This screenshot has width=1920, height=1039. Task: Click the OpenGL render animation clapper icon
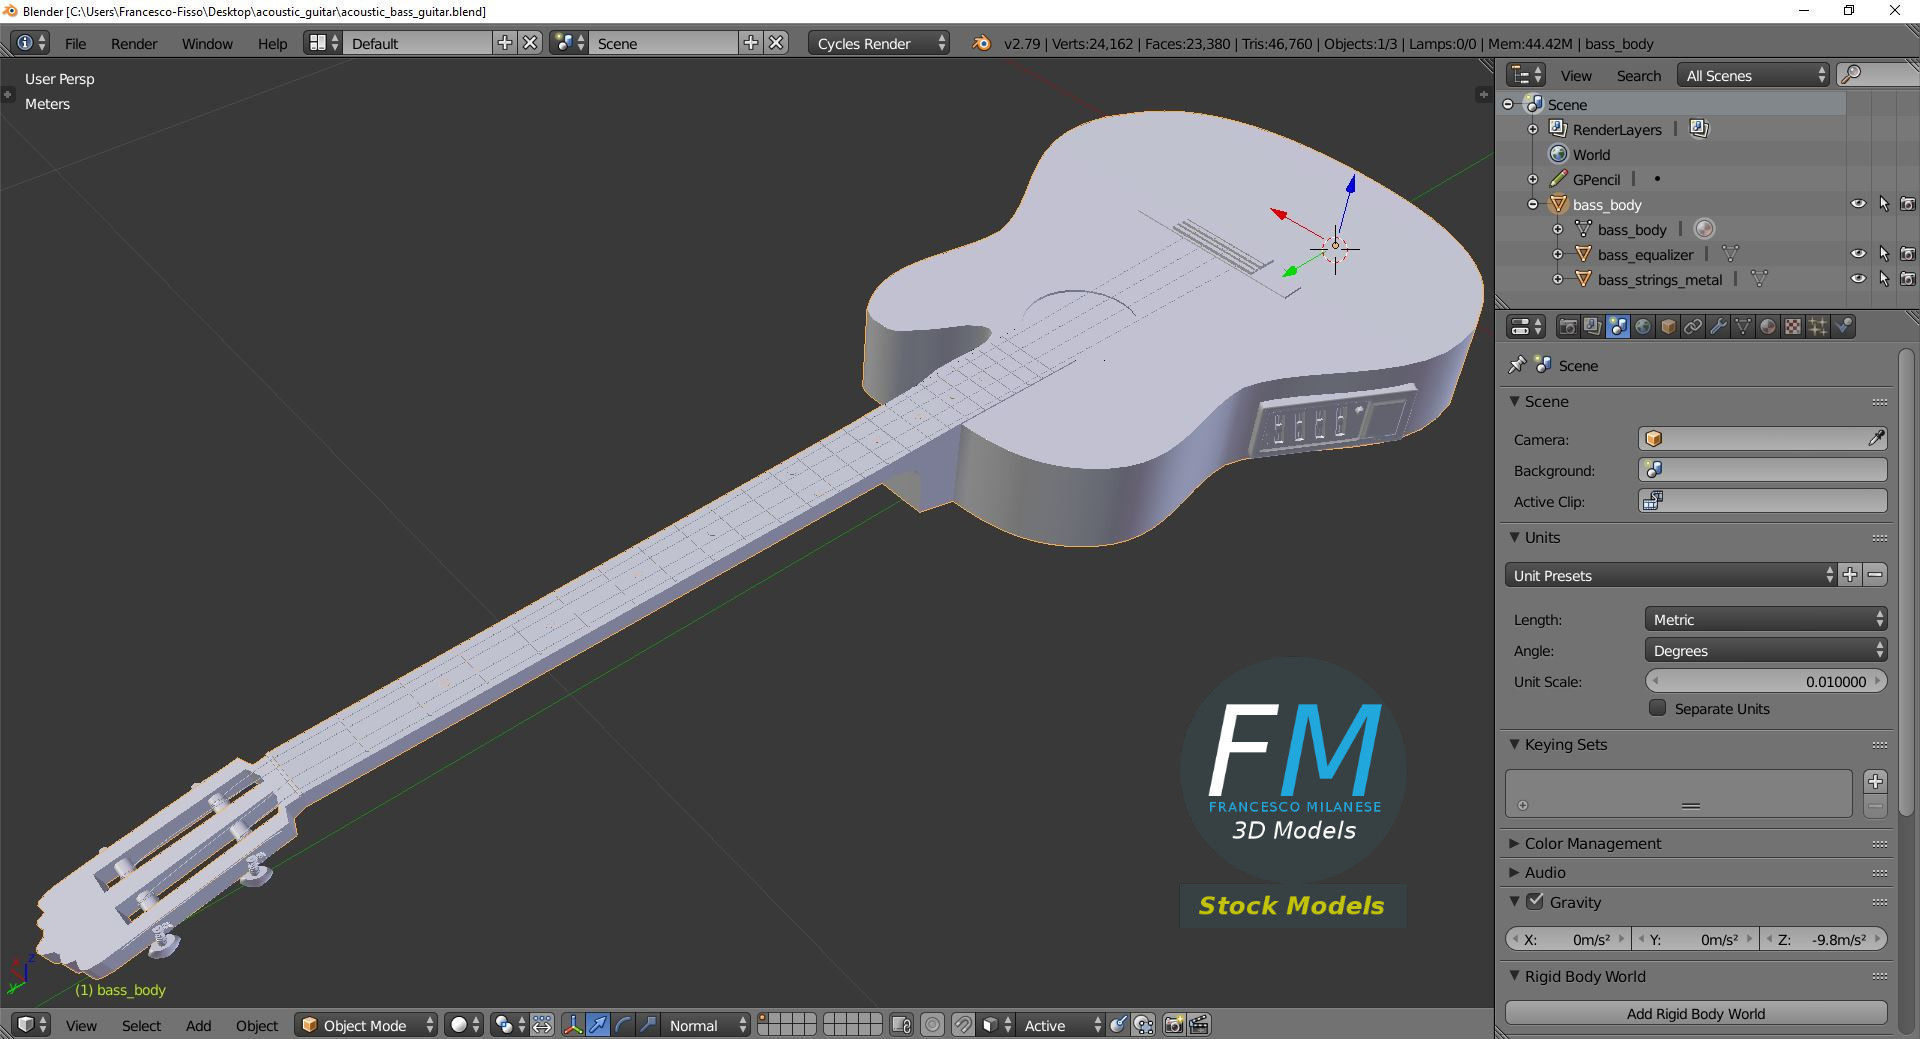pos(1199,1025)
